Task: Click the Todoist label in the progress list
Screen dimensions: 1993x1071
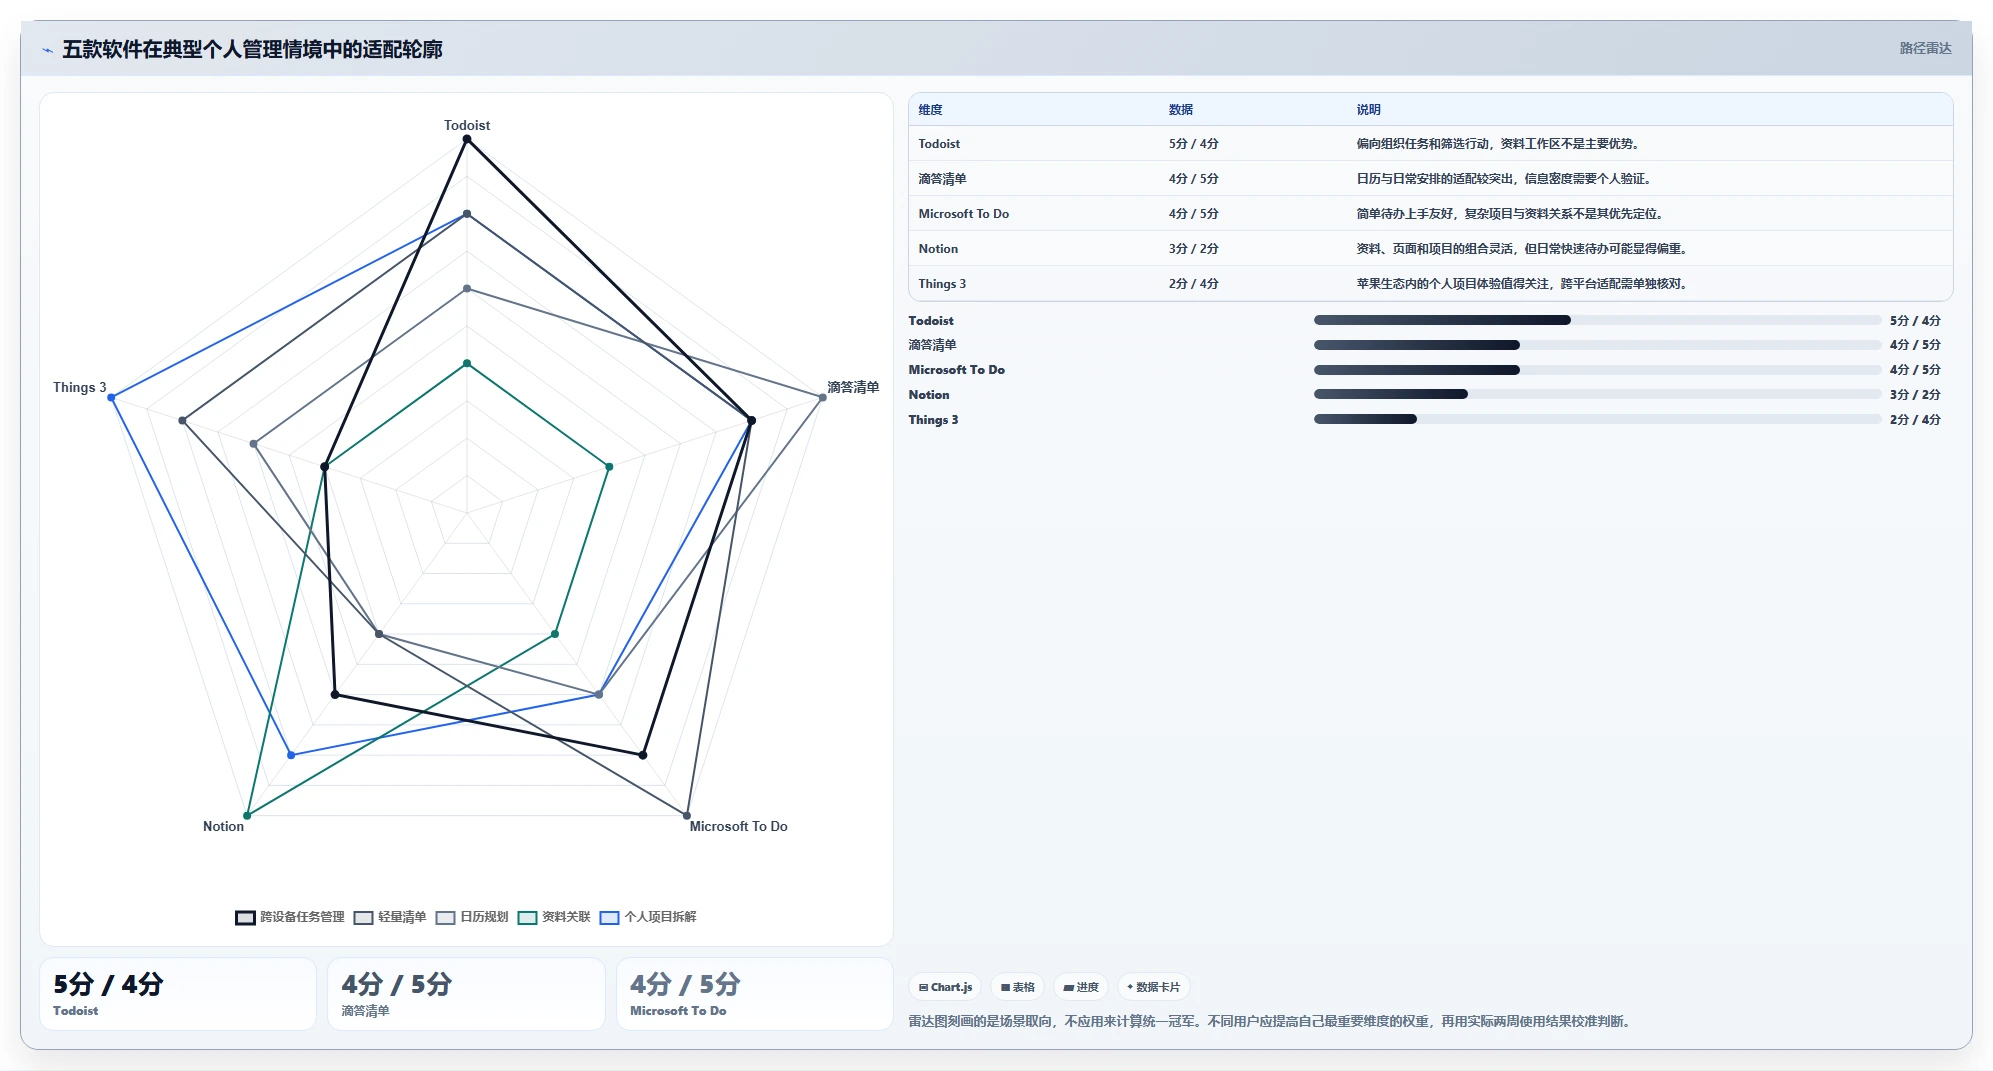Action: (x=931, y=321)
